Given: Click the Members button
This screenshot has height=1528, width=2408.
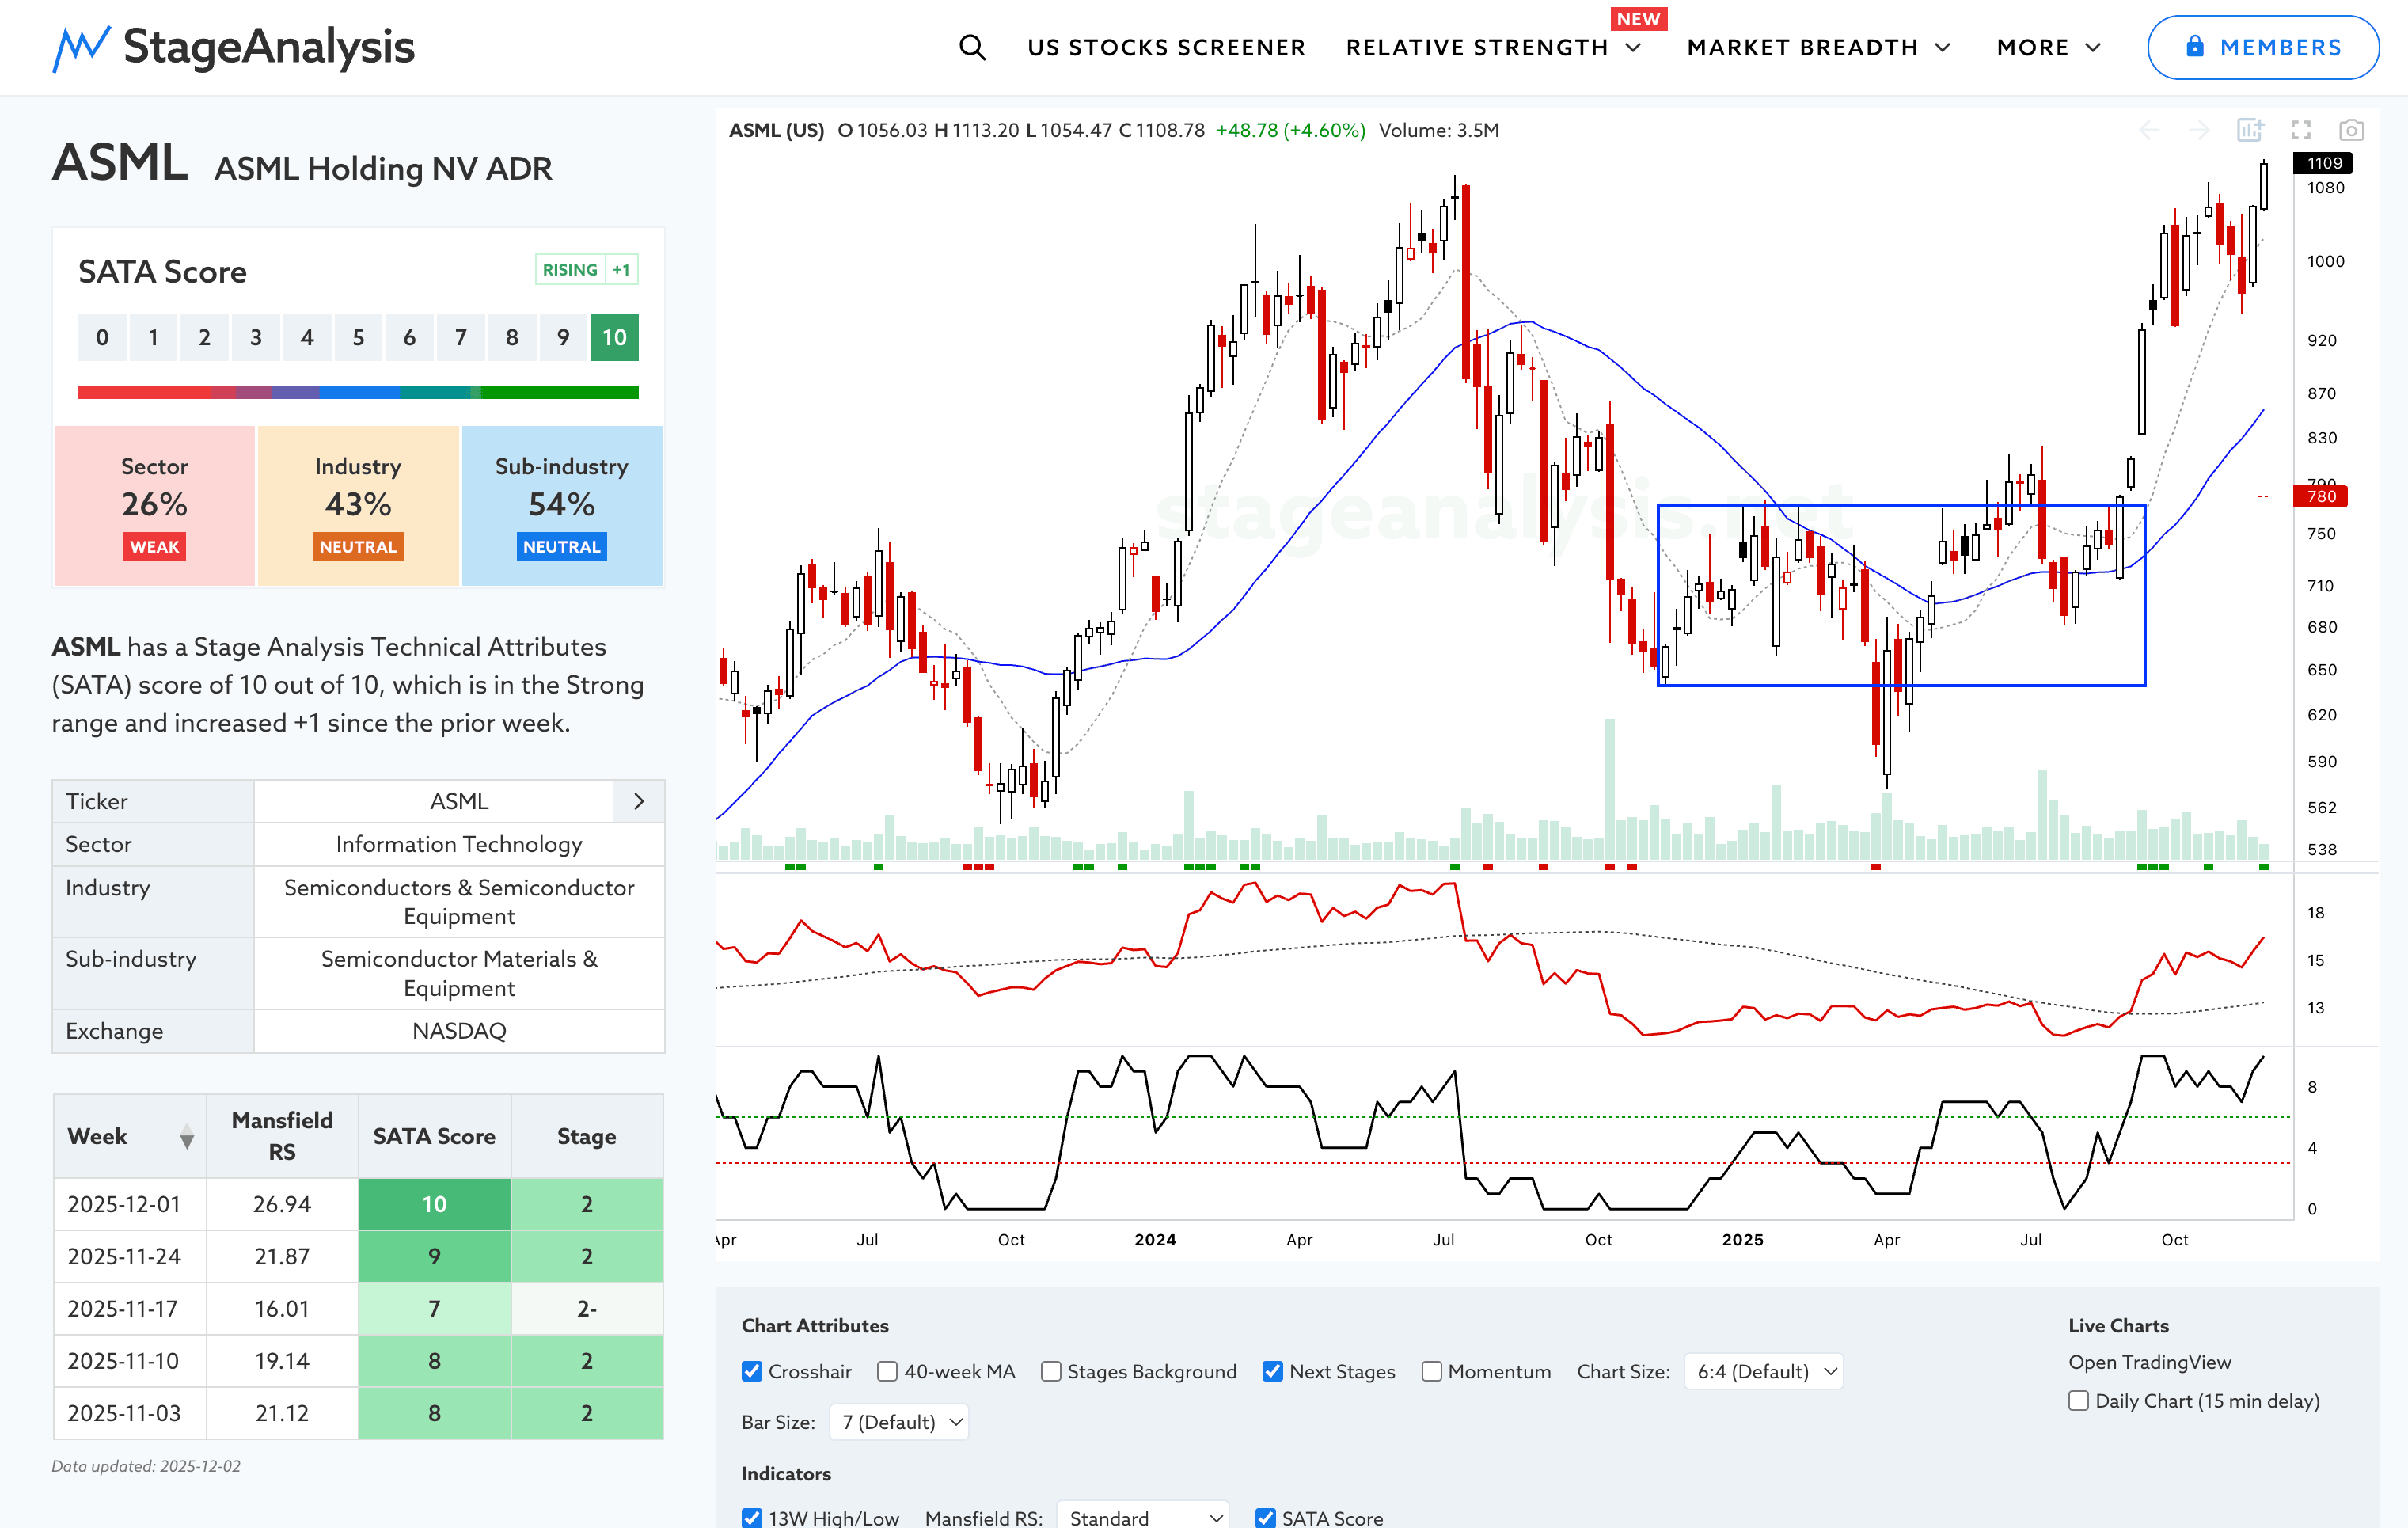Looking at the screenshot, I should point(2262,47).
